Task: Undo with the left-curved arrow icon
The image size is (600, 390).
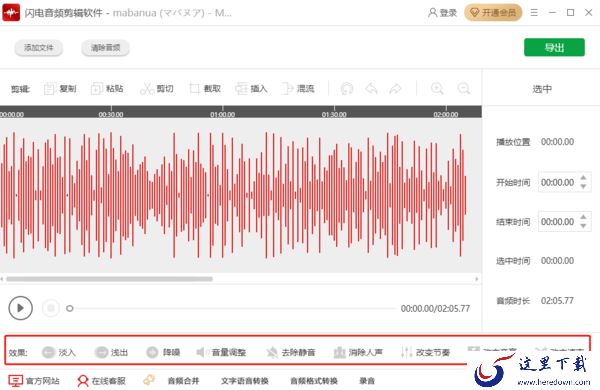Action: click(x=371, y=89)
